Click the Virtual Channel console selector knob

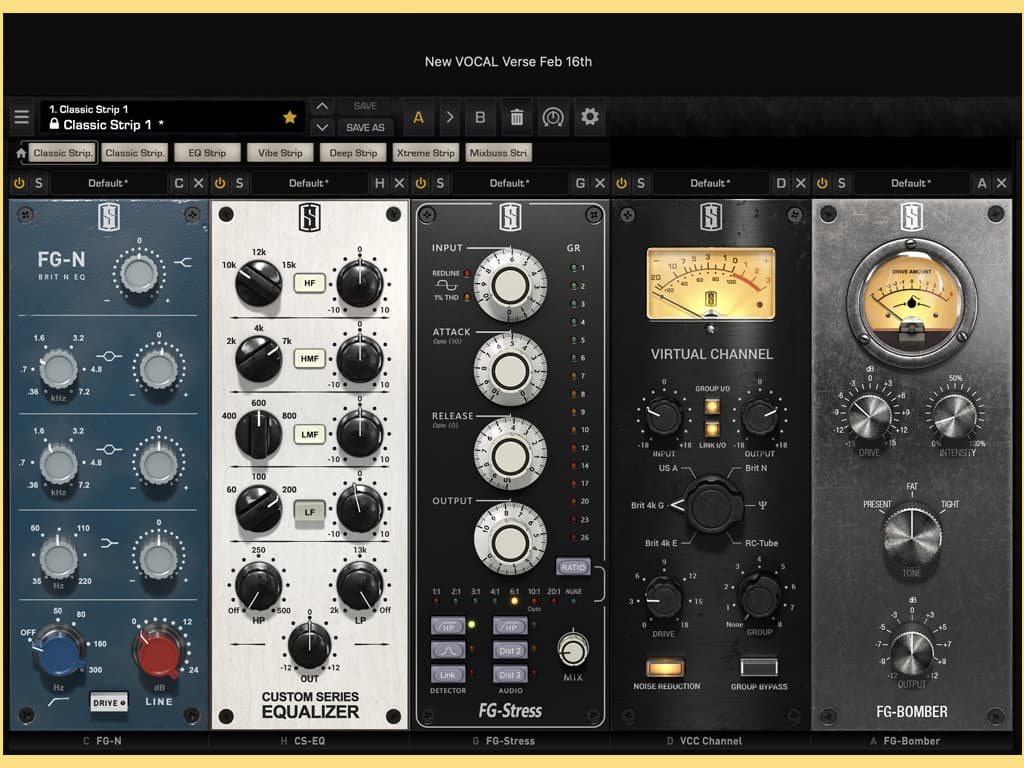711,505
